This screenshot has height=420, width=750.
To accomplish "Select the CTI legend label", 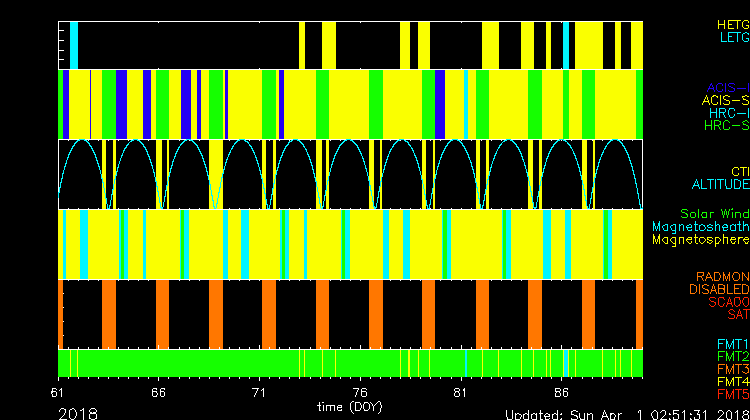I will point(739,172).
